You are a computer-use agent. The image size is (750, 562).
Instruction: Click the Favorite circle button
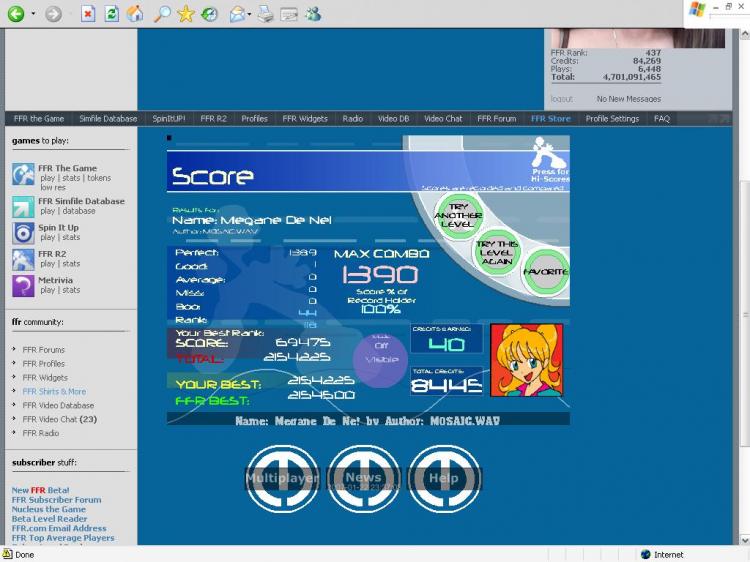(x=545, y=272)
